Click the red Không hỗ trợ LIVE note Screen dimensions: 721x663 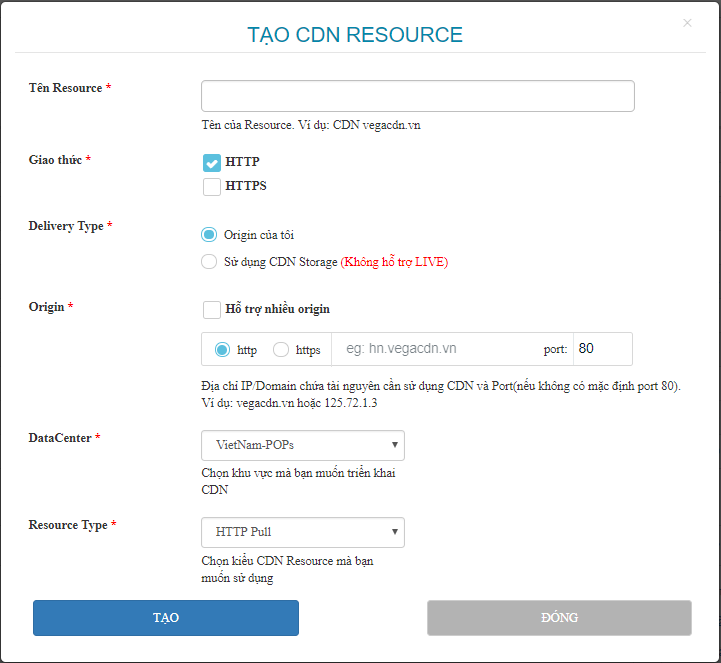tap(394, 262)
